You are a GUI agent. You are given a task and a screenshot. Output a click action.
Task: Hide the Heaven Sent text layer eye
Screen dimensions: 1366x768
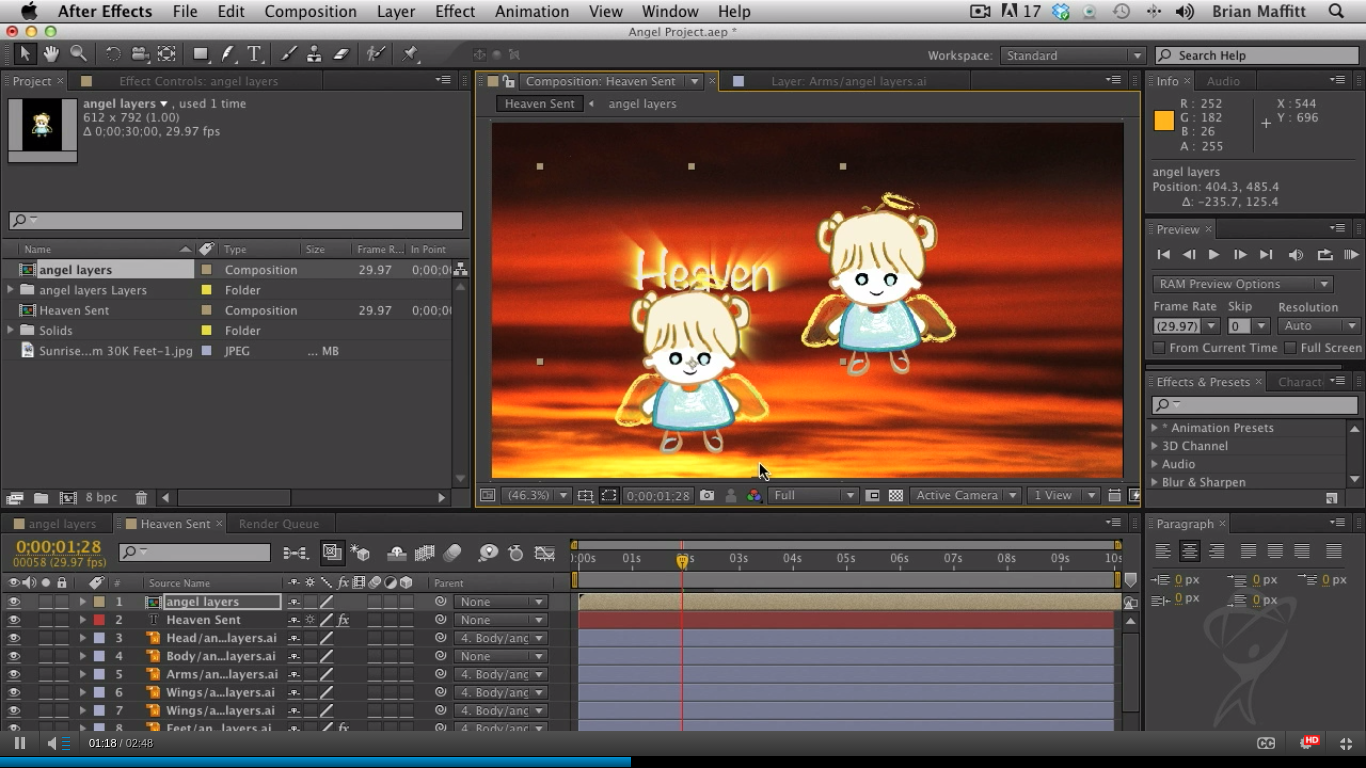[x=14, y=620]
